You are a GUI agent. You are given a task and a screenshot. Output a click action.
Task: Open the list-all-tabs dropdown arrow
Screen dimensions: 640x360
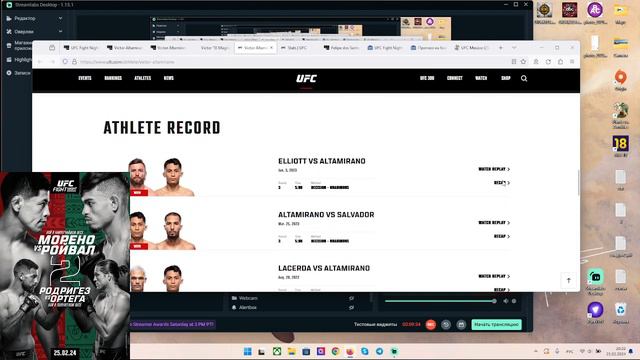(514, 48)
